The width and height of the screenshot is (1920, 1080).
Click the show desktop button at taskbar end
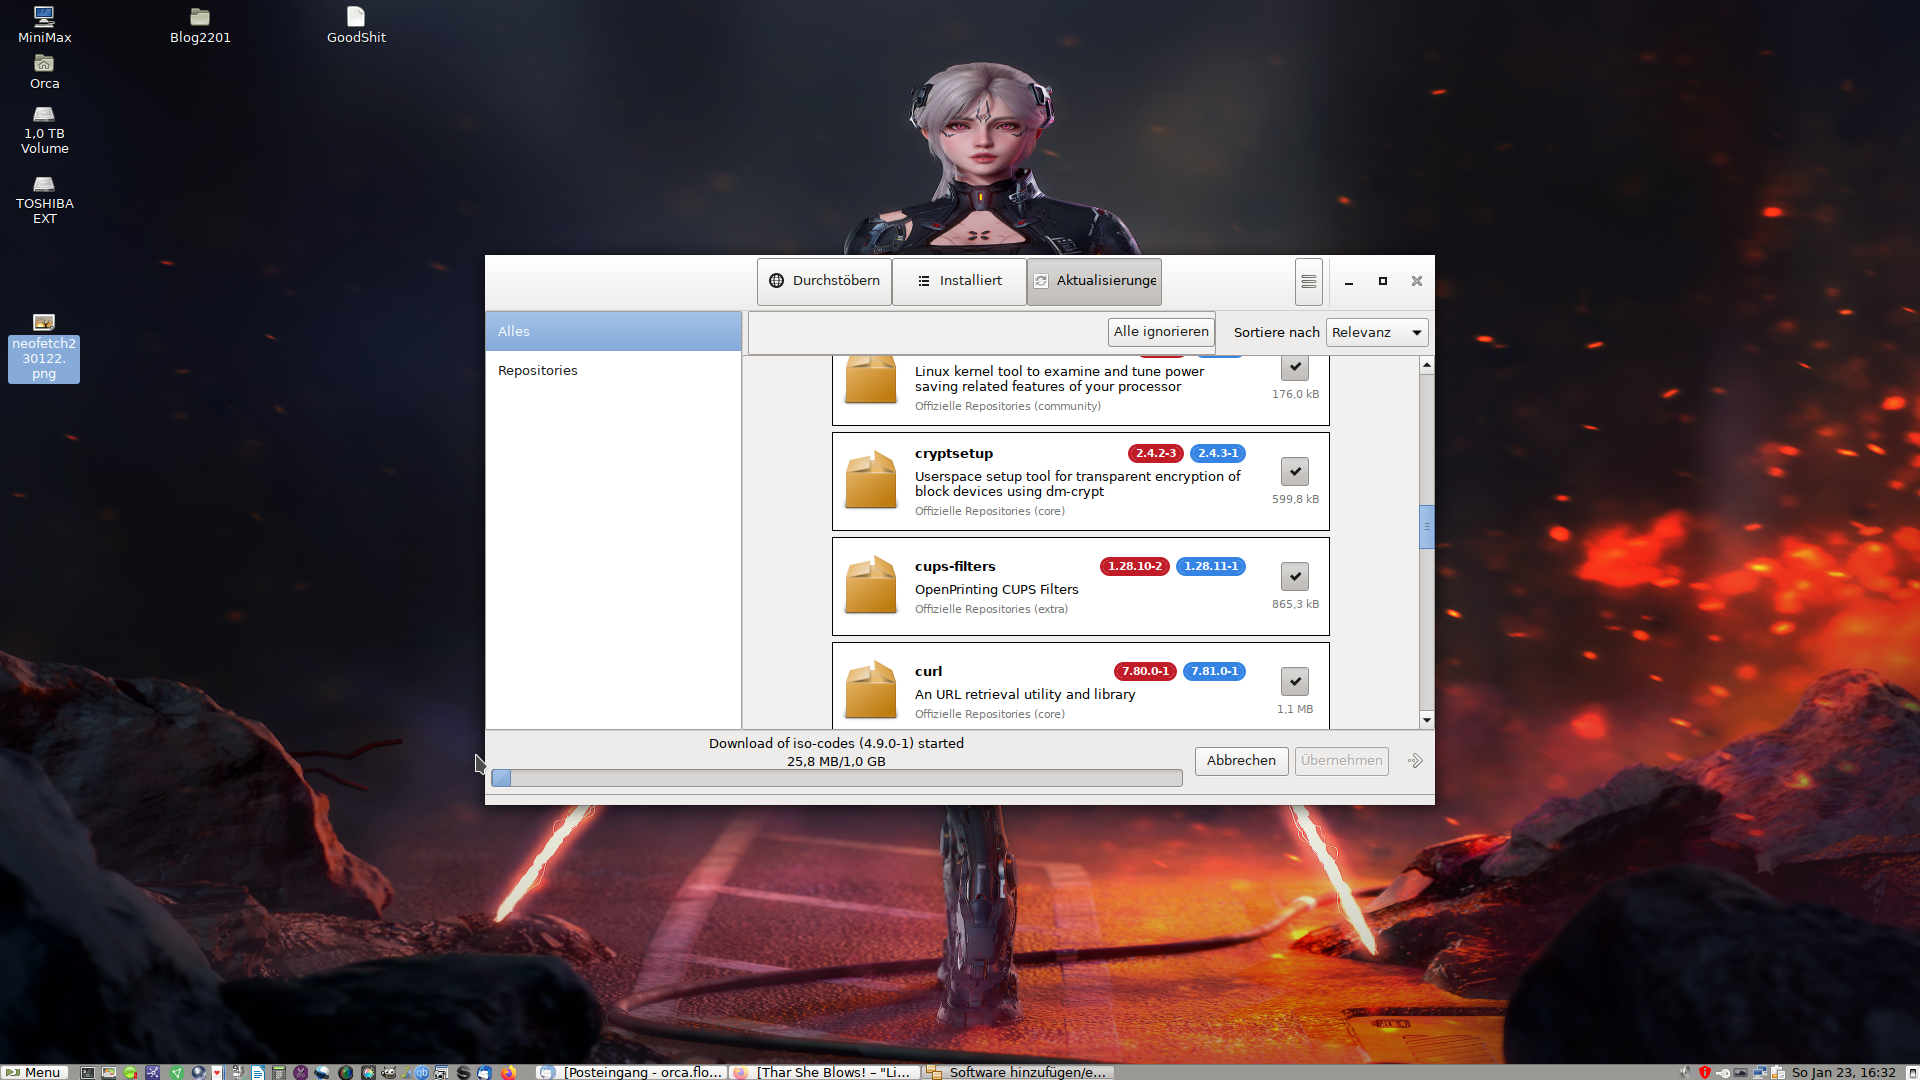[x=1912, y=1073]
